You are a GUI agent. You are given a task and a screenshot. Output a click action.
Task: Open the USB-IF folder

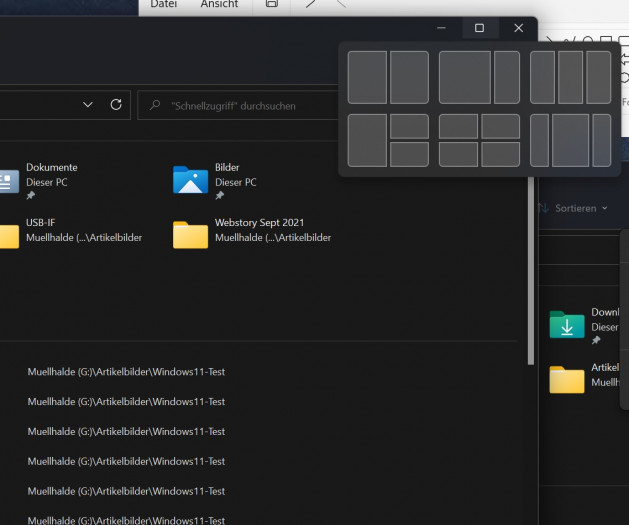click(x=71, y=233)
